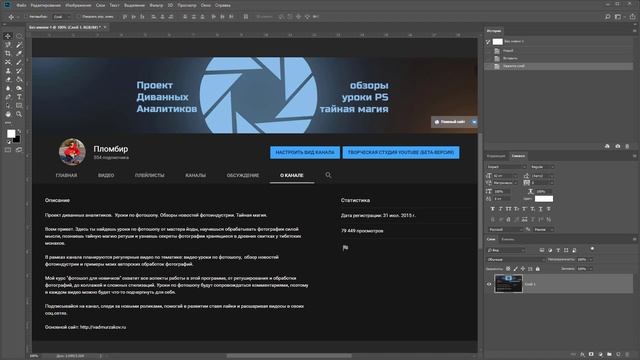Viewport: 640px width, 360px height.
Task: Open the Окно menu
Action: coord(206,5)
